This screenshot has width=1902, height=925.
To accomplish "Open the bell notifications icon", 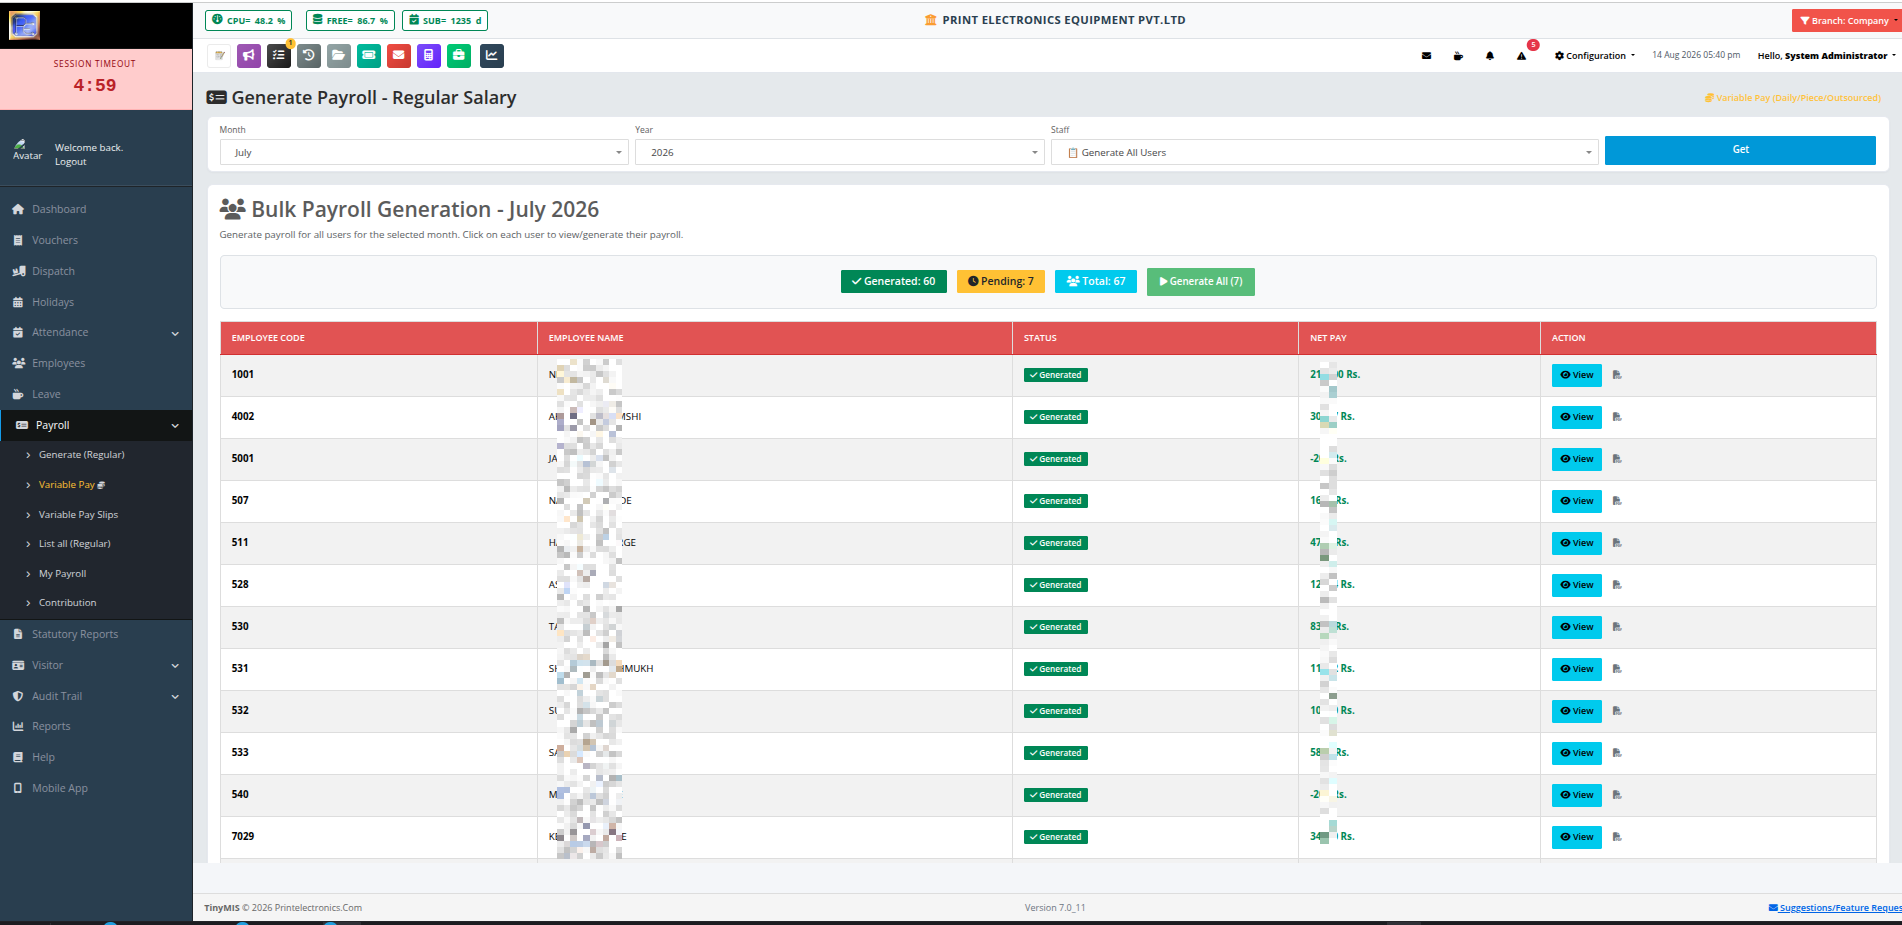I will [x=1490, y=56].
